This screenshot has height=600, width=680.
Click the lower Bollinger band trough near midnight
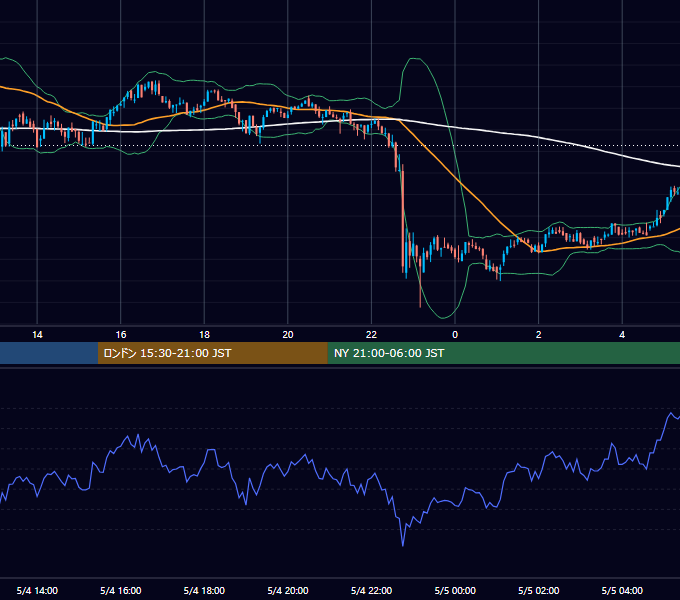(x=443, y=317)
